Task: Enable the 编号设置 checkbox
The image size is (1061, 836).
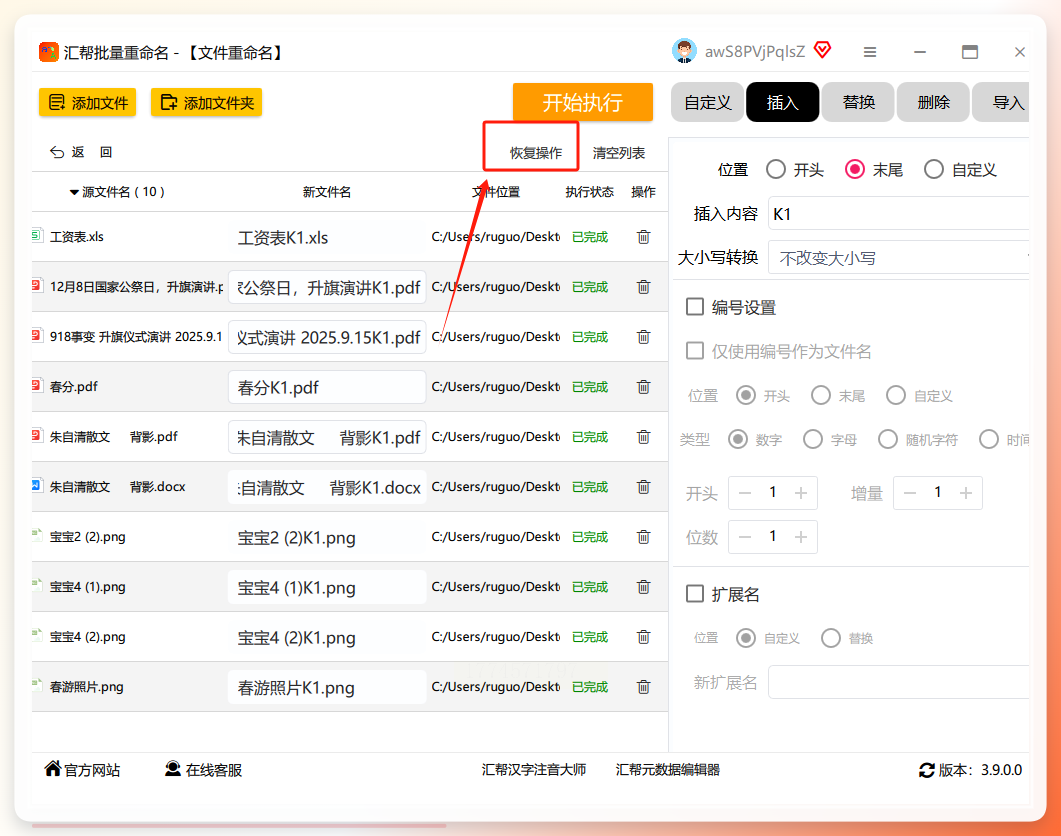Action: [695, 307]
